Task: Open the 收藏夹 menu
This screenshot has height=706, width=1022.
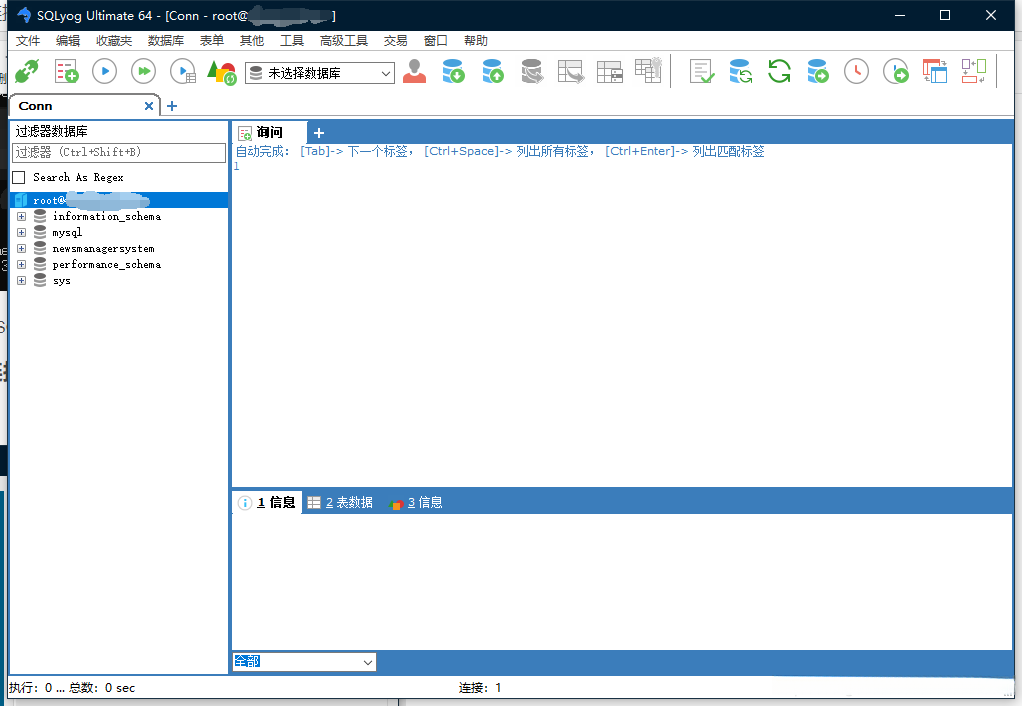Action: click(114, 40)
